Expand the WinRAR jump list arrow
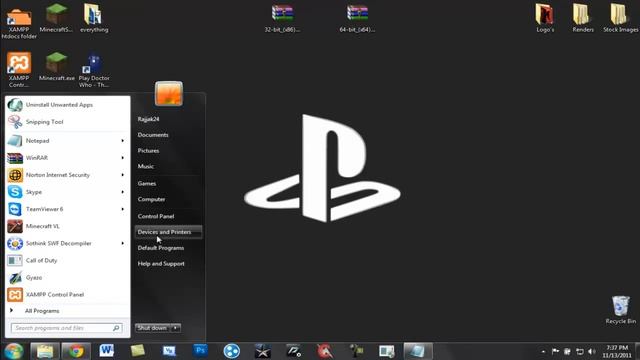This screenshot has width=640, height=360. 122,158
